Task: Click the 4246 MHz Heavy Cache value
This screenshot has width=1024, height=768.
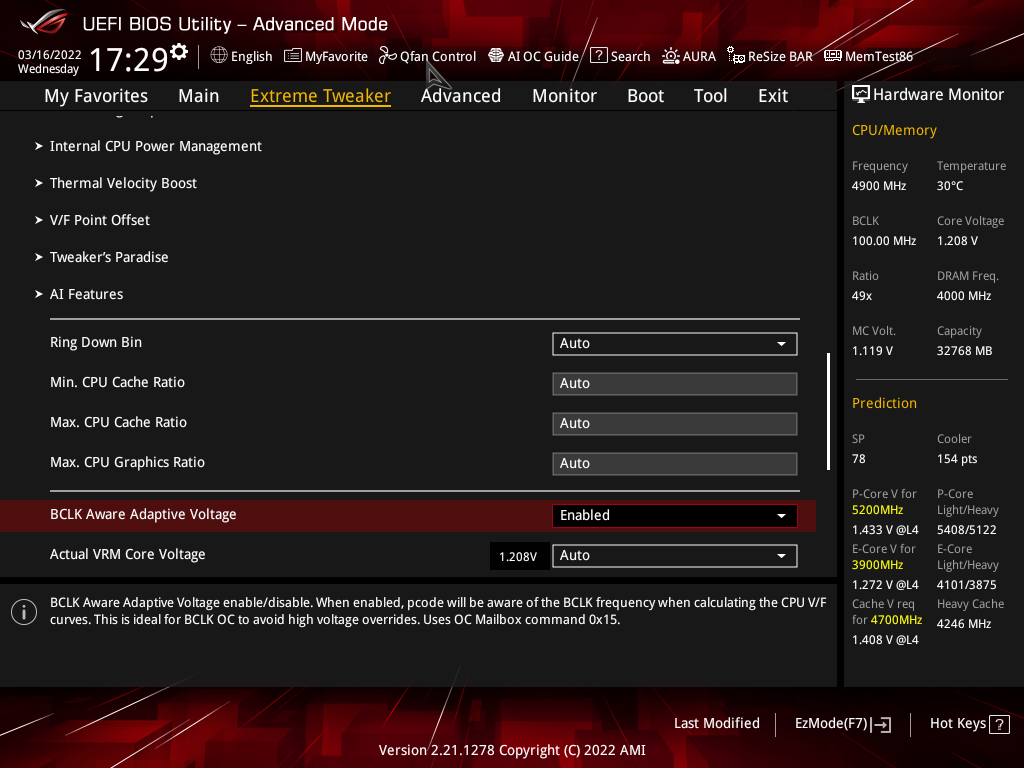Action: (964, 624)
